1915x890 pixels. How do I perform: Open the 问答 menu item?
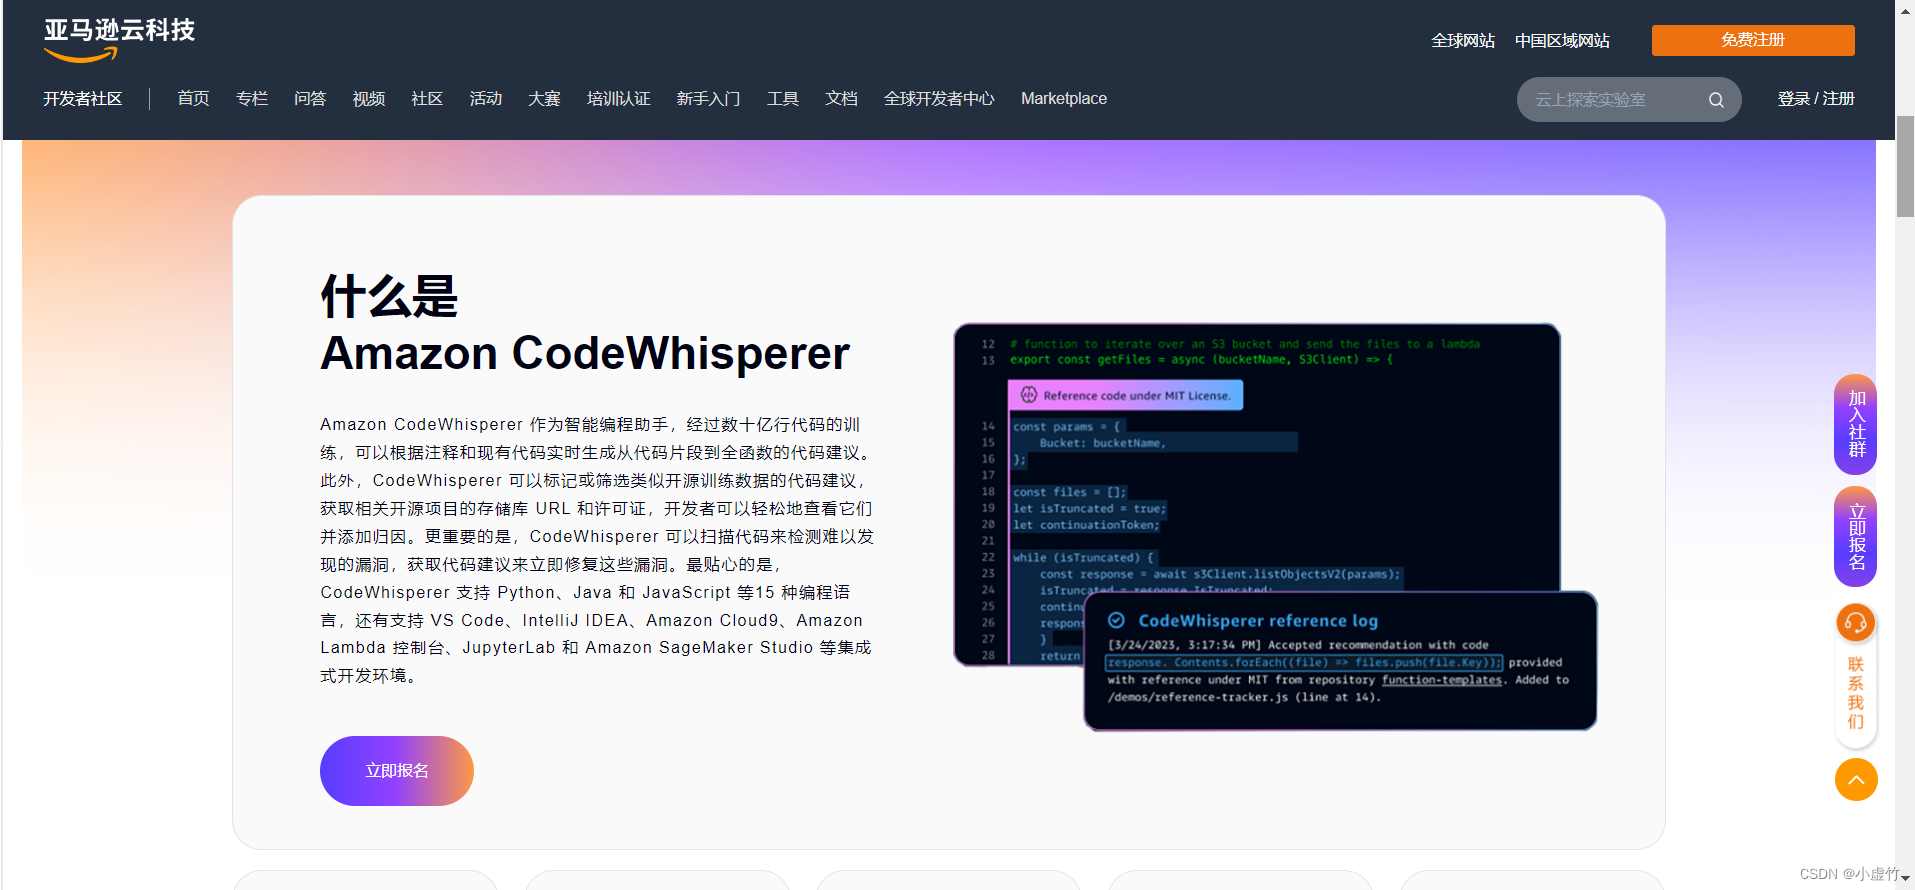pos(310,99)
